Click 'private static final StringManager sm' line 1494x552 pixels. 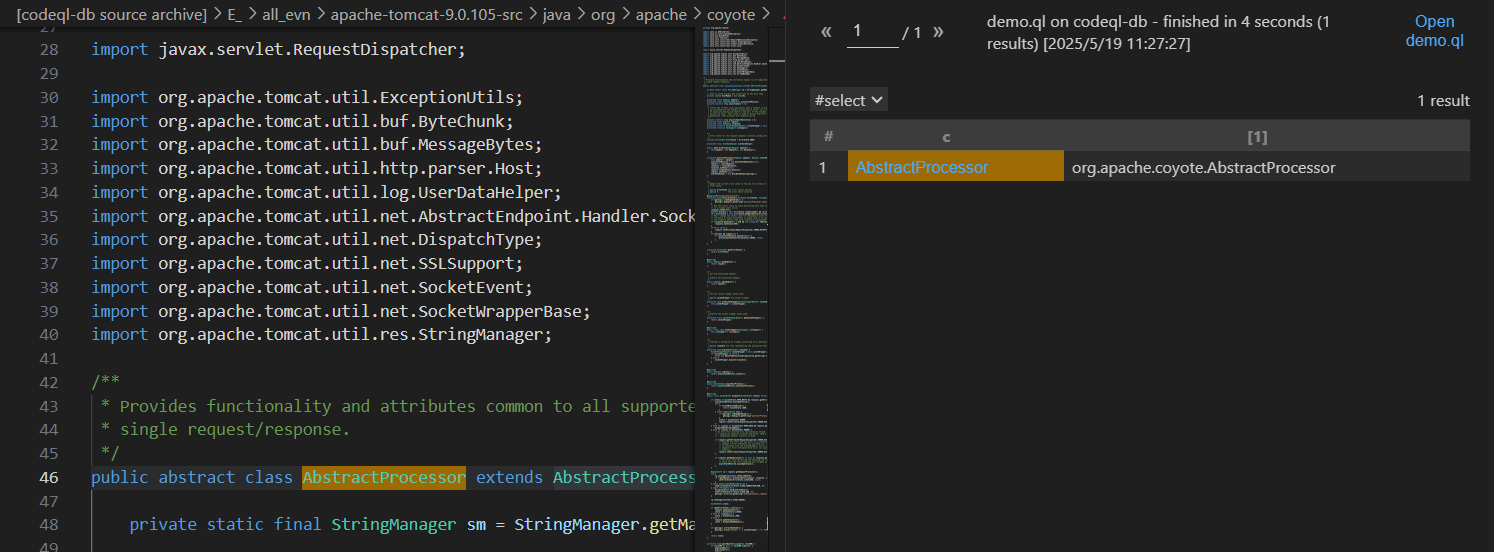(x=412, y=524)
